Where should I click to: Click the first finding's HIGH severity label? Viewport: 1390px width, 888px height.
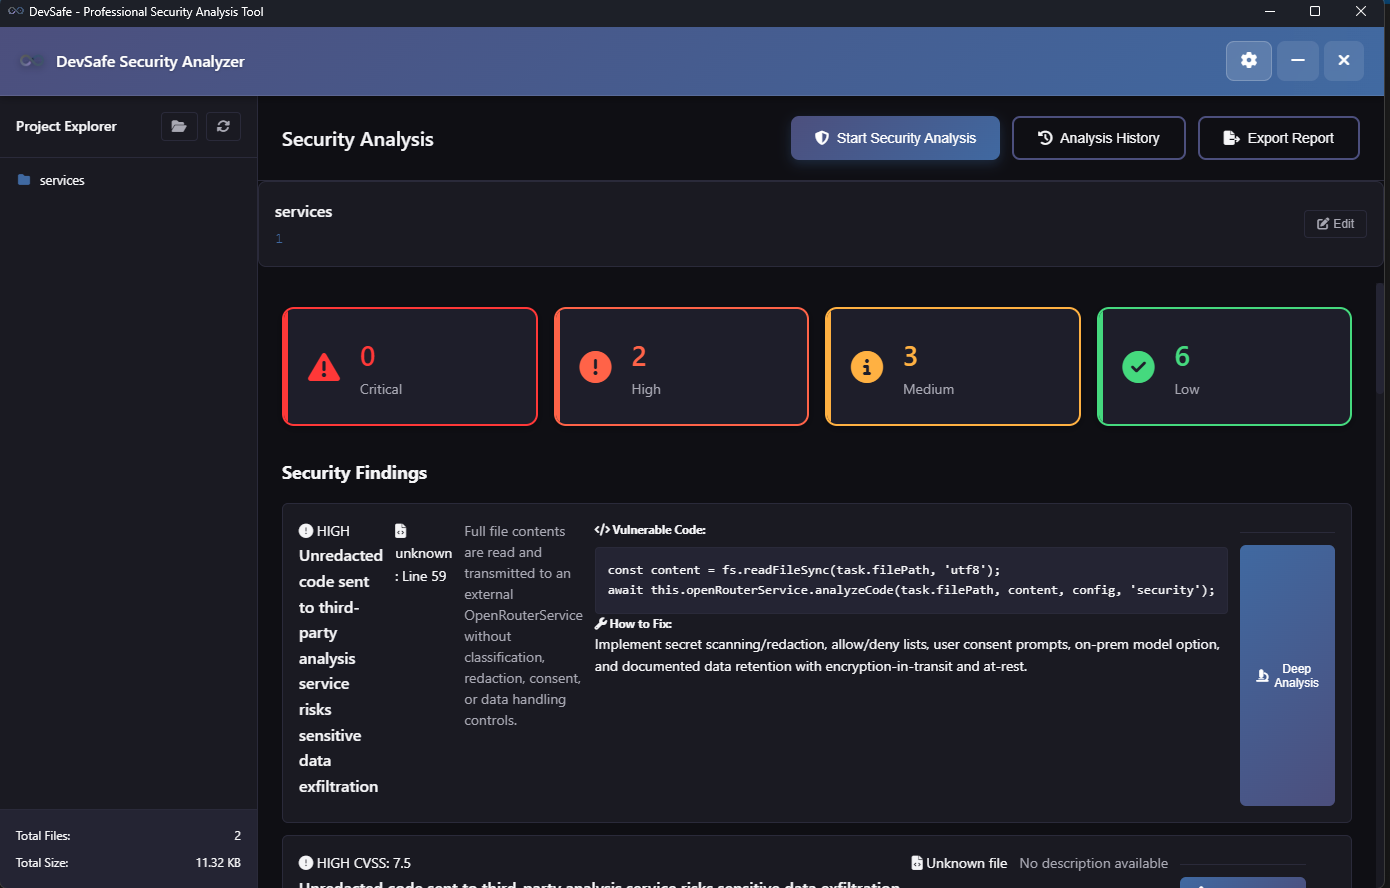point(324,531)
